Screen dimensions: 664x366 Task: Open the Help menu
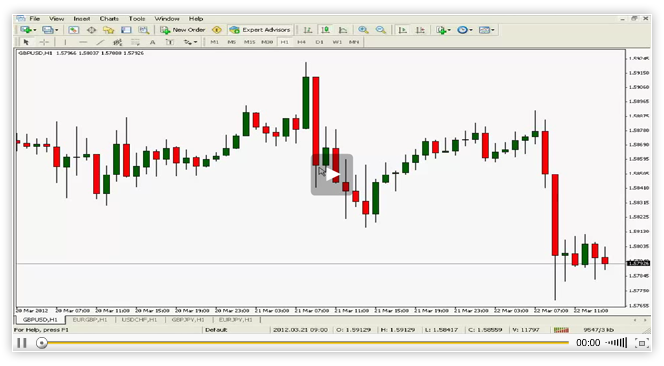(196, 19)
